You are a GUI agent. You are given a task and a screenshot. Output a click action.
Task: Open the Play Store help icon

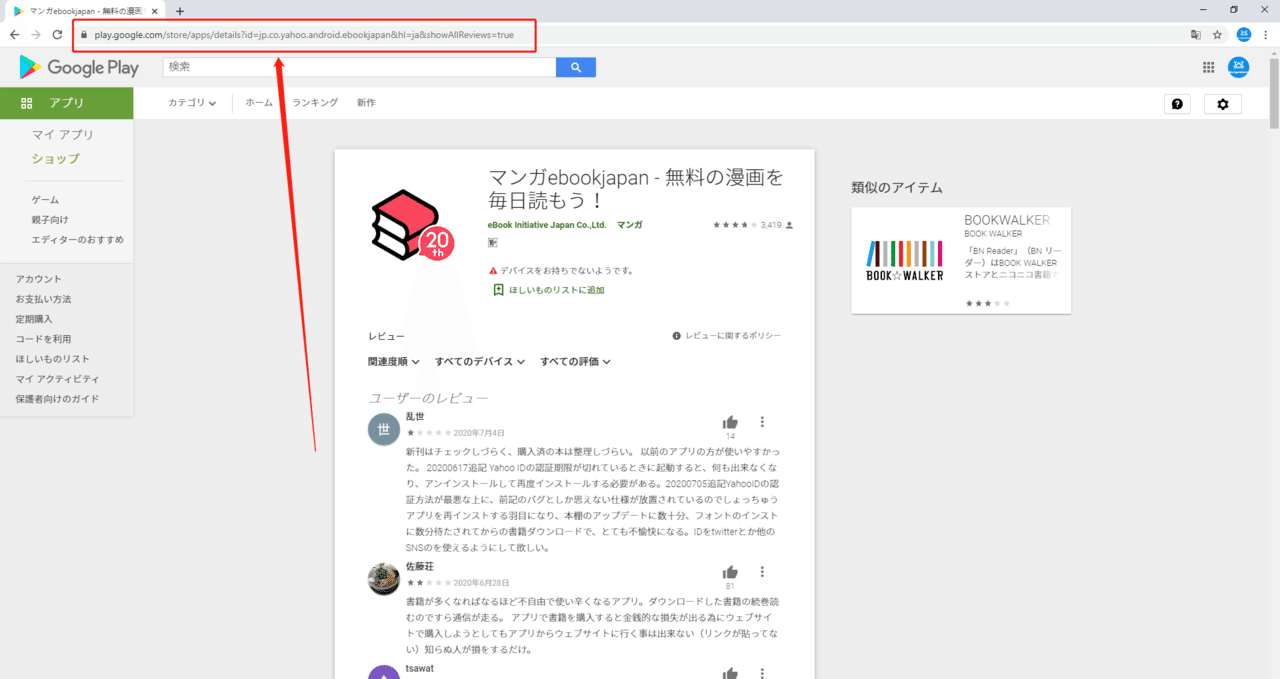pos(1177,104)
